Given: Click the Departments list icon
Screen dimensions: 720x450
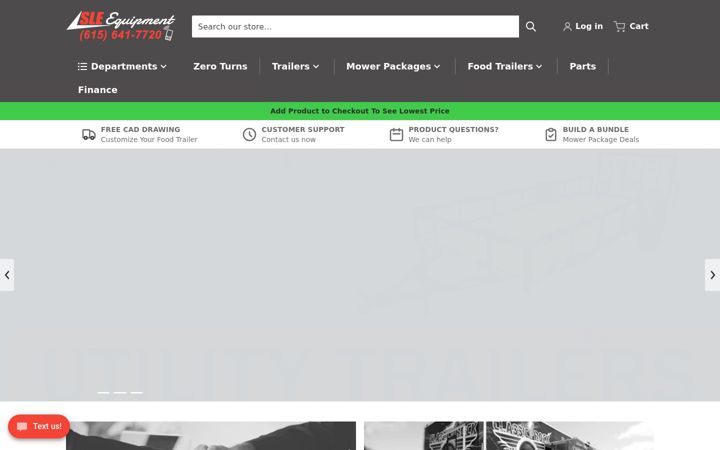Looking at the screenshot, I should (82, 67).
